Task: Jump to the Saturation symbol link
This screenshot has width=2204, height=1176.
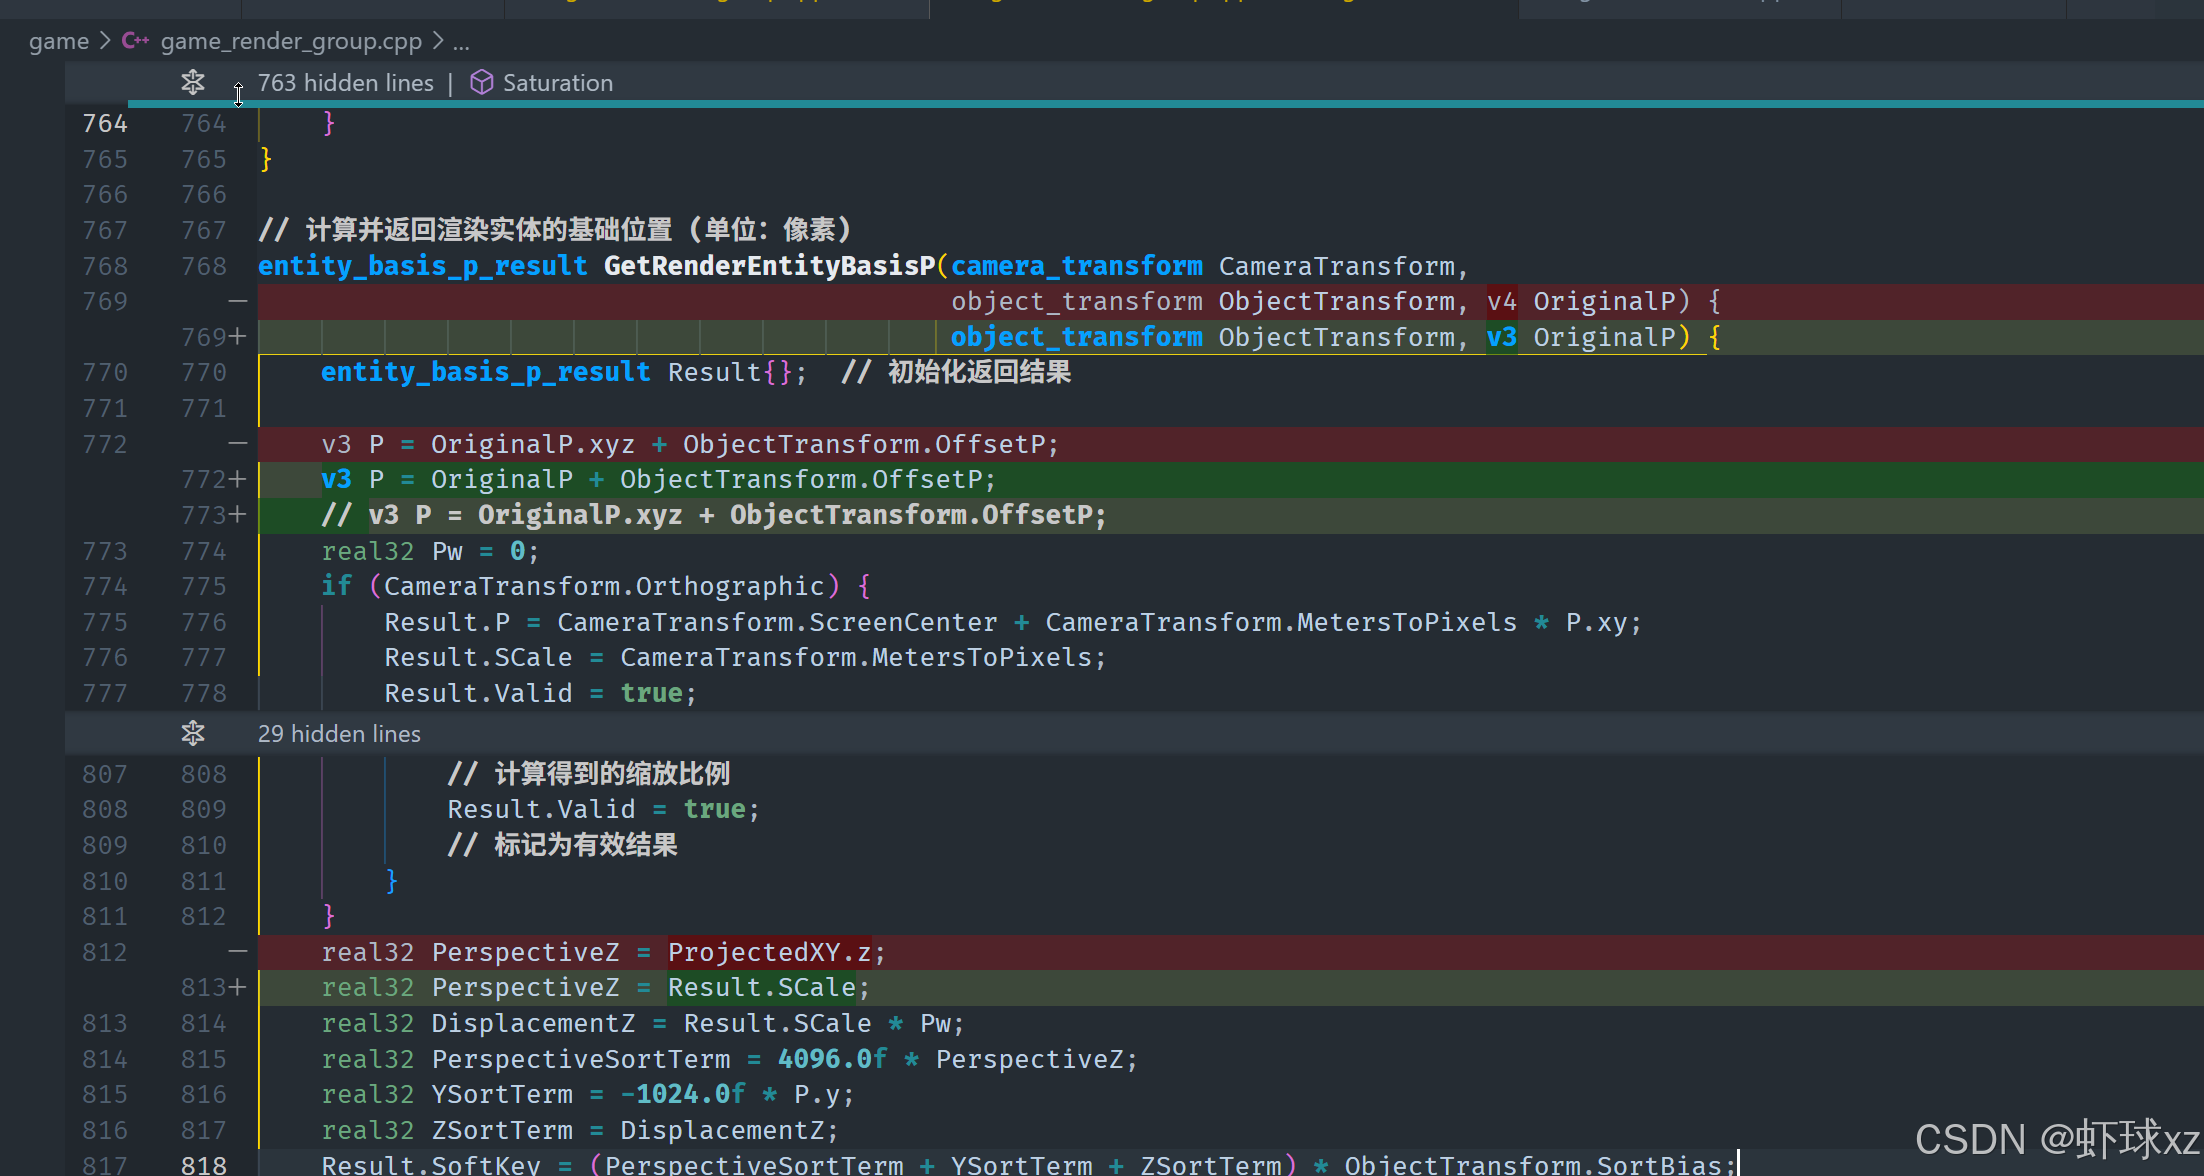Action: pyautogui.click(x=557, y=83)
